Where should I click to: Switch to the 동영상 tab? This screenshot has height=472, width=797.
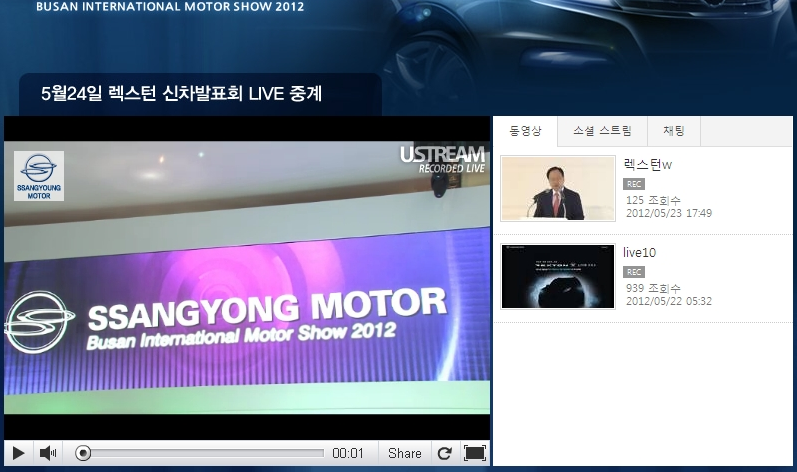point(525,131)
